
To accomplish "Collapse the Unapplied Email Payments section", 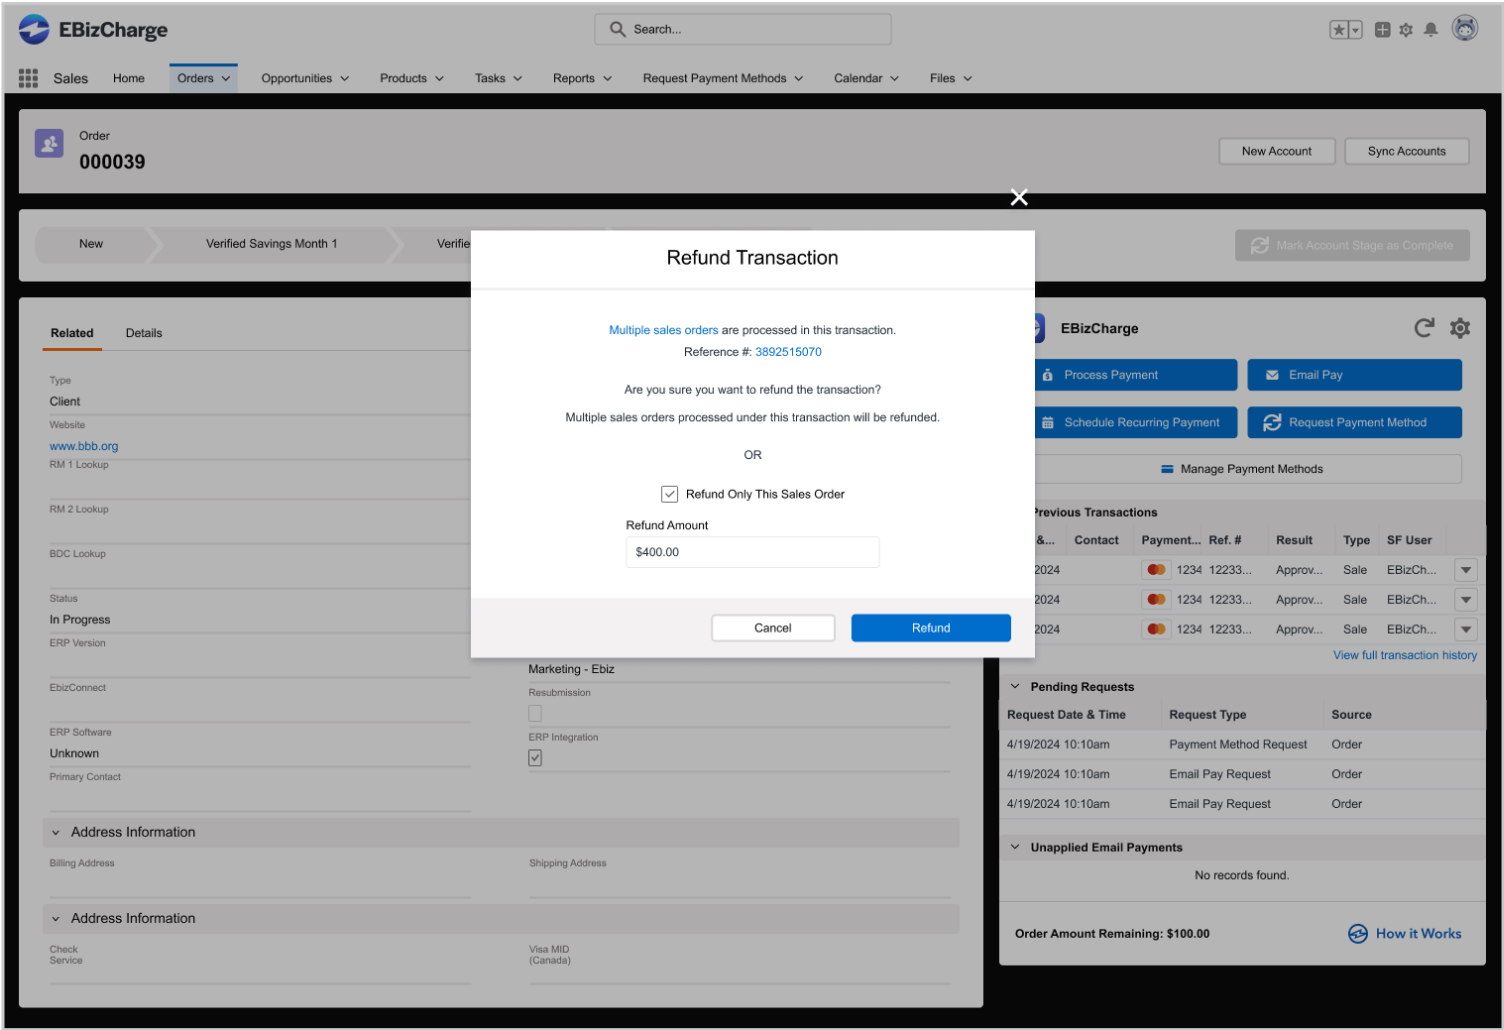I will [x=1015, y=847].
